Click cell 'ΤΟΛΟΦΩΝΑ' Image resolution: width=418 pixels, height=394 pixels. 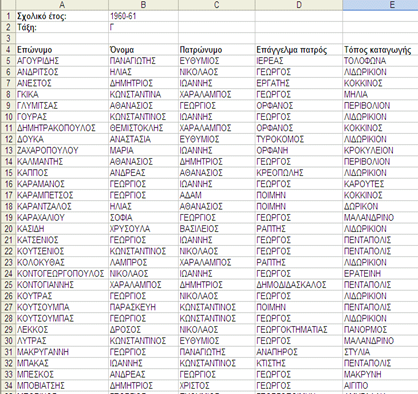(380, 61)
